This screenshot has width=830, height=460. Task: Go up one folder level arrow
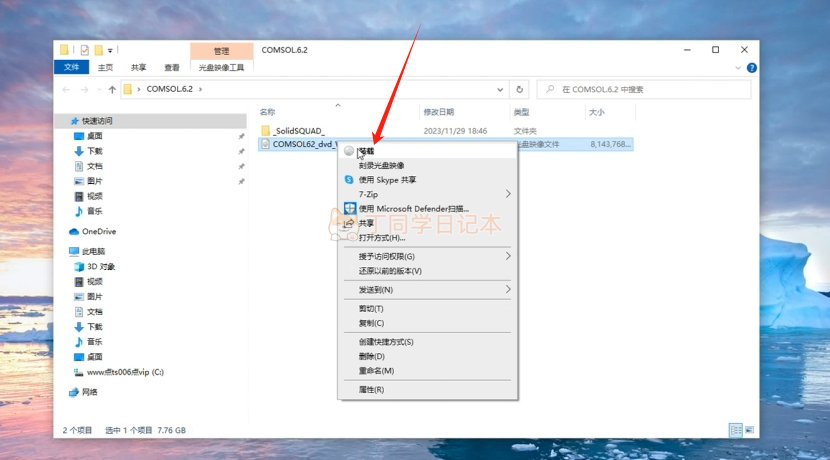(x=112, y=89)
